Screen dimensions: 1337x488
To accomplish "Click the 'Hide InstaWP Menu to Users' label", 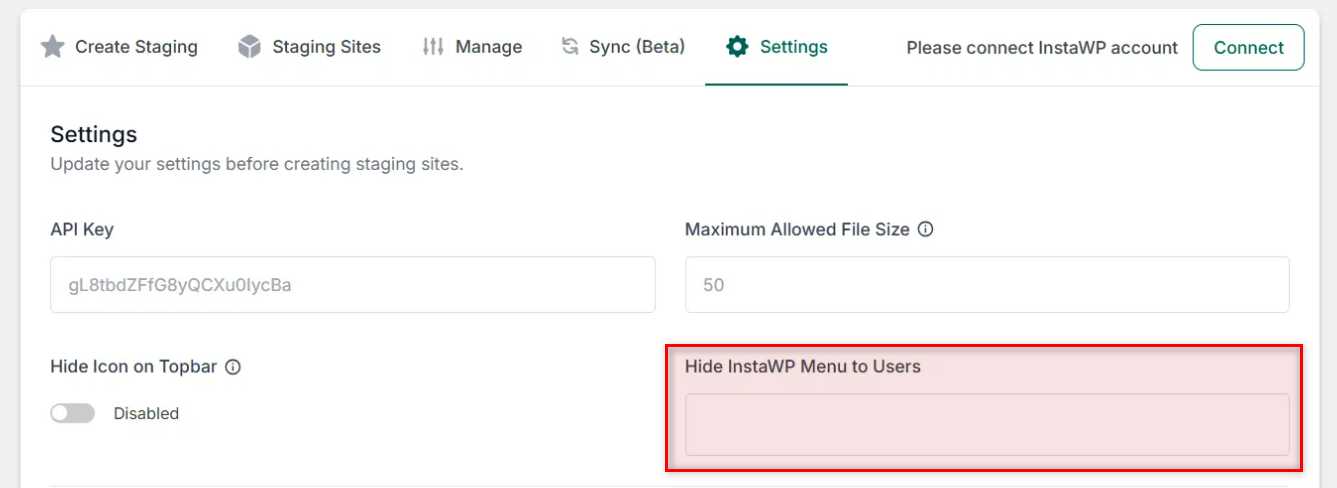I will coord(803,366).
